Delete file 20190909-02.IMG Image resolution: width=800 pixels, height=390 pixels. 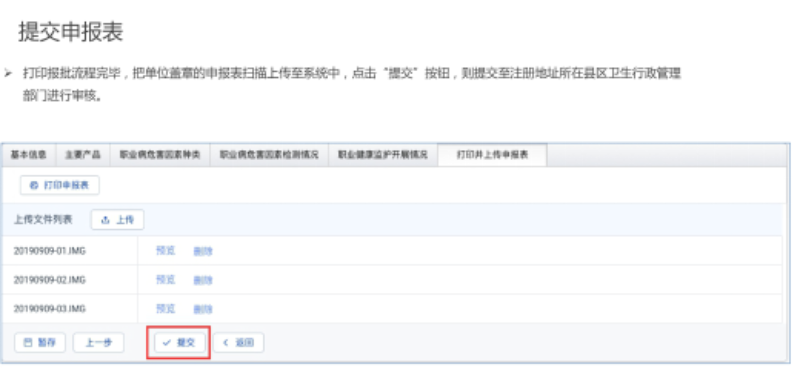[203, 280]
